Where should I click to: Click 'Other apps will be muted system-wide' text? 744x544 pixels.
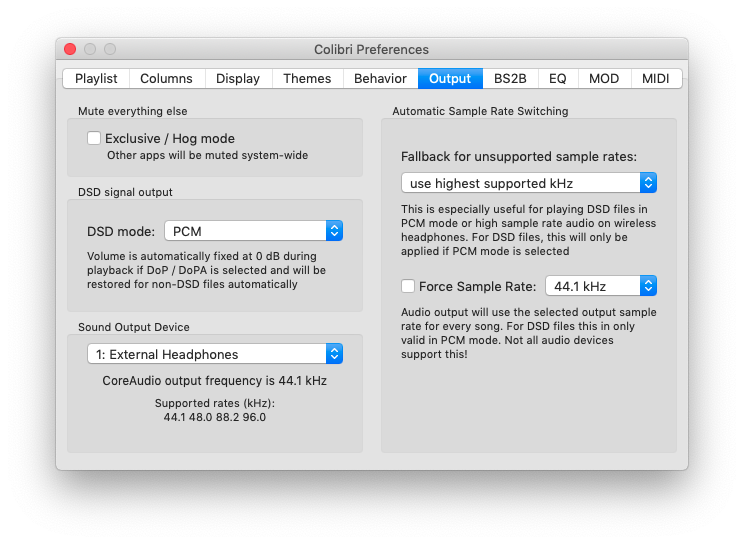(207, 155)
